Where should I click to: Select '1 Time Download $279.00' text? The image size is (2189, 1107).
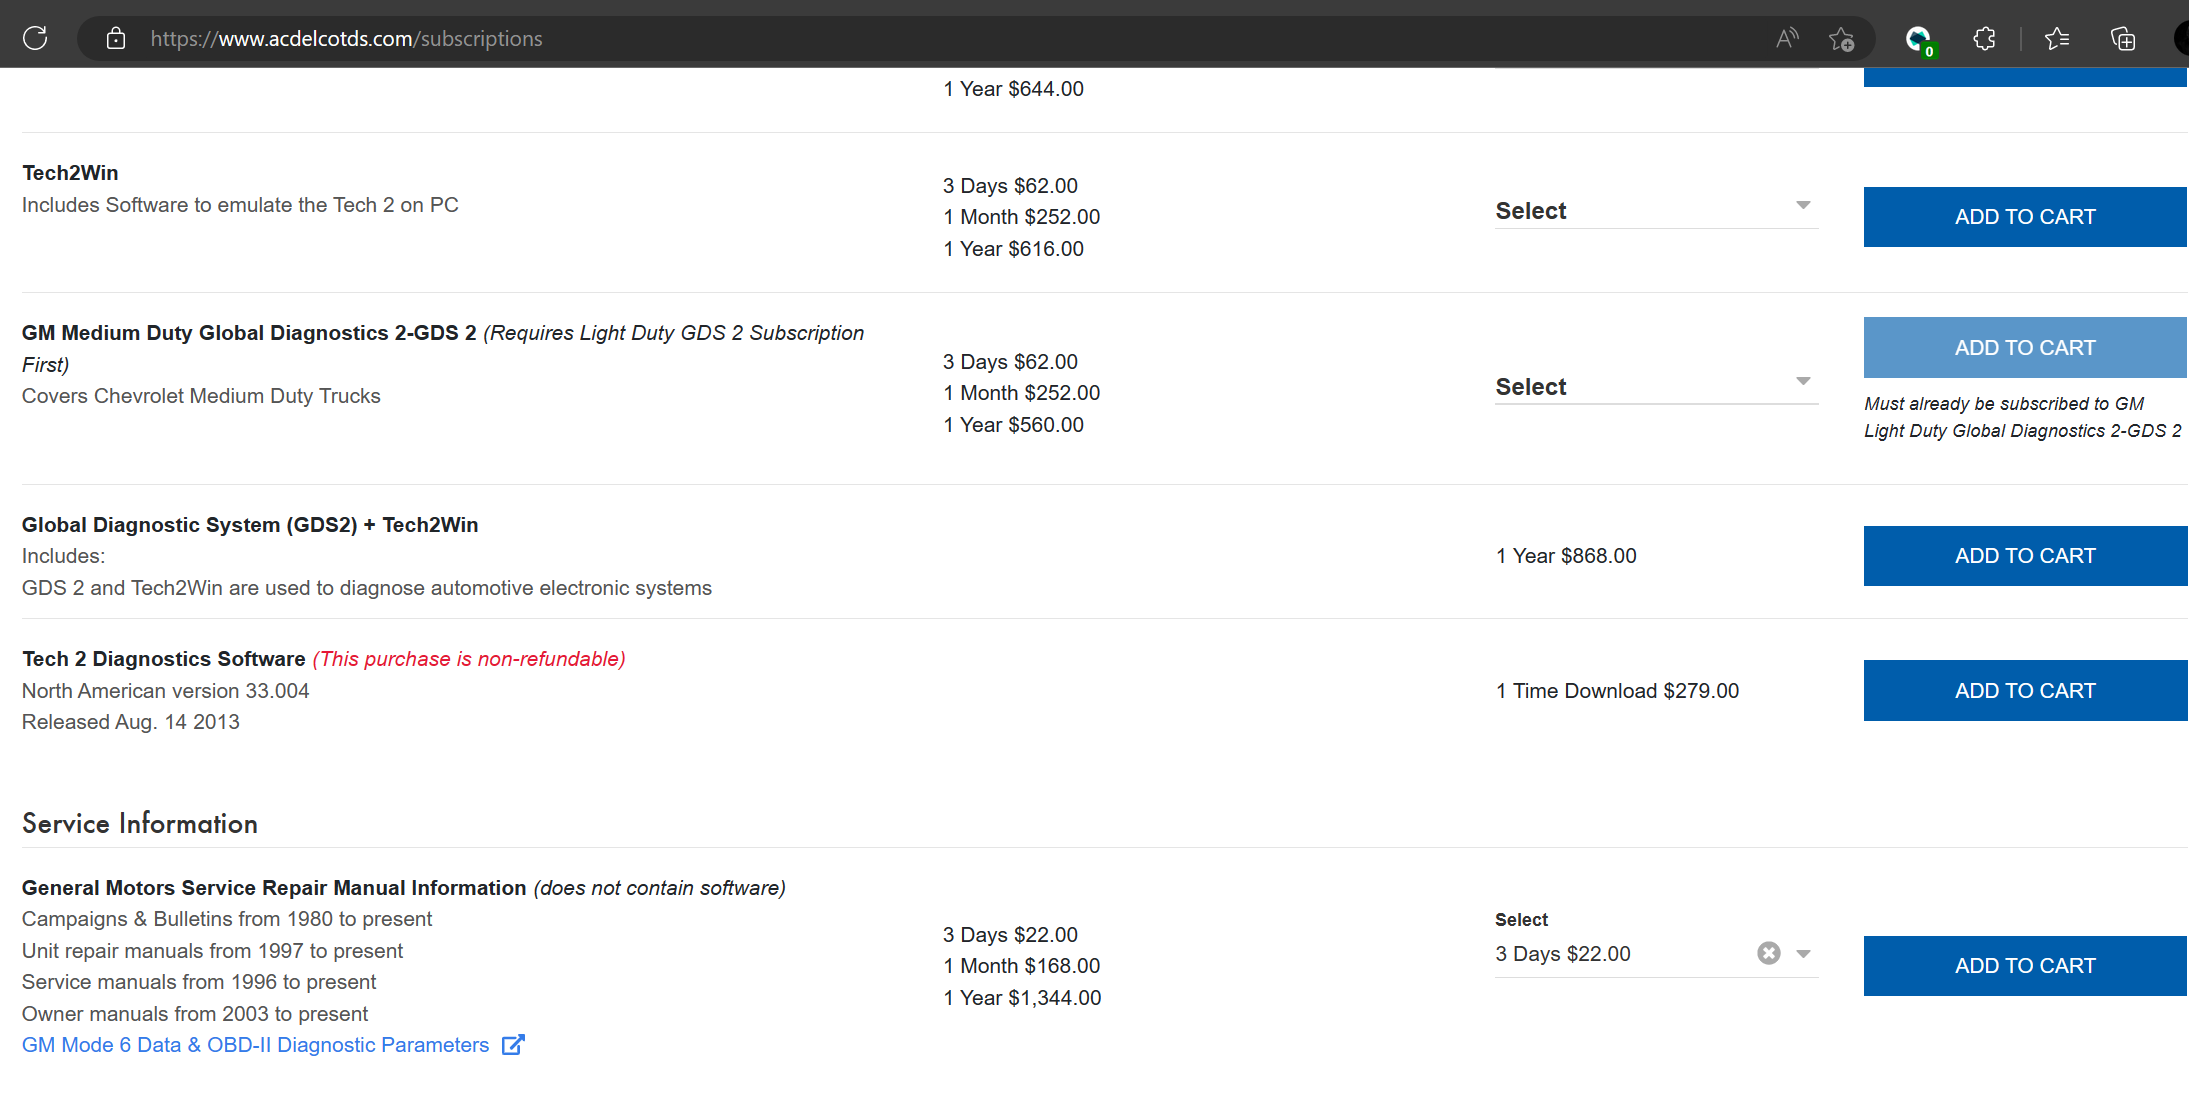click(x=1617, y=691)
